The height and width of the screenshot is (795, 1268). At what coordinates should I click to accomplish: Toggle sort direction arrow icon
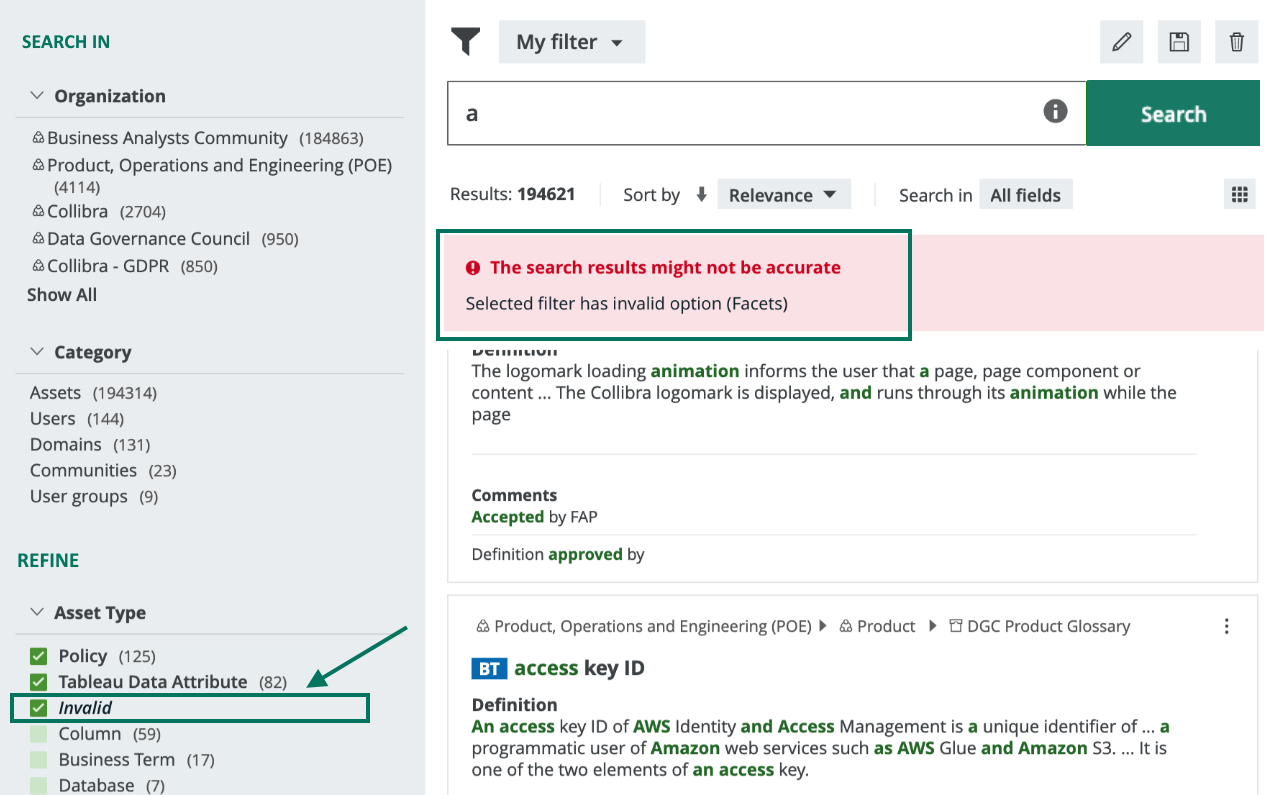pos(701,194)
